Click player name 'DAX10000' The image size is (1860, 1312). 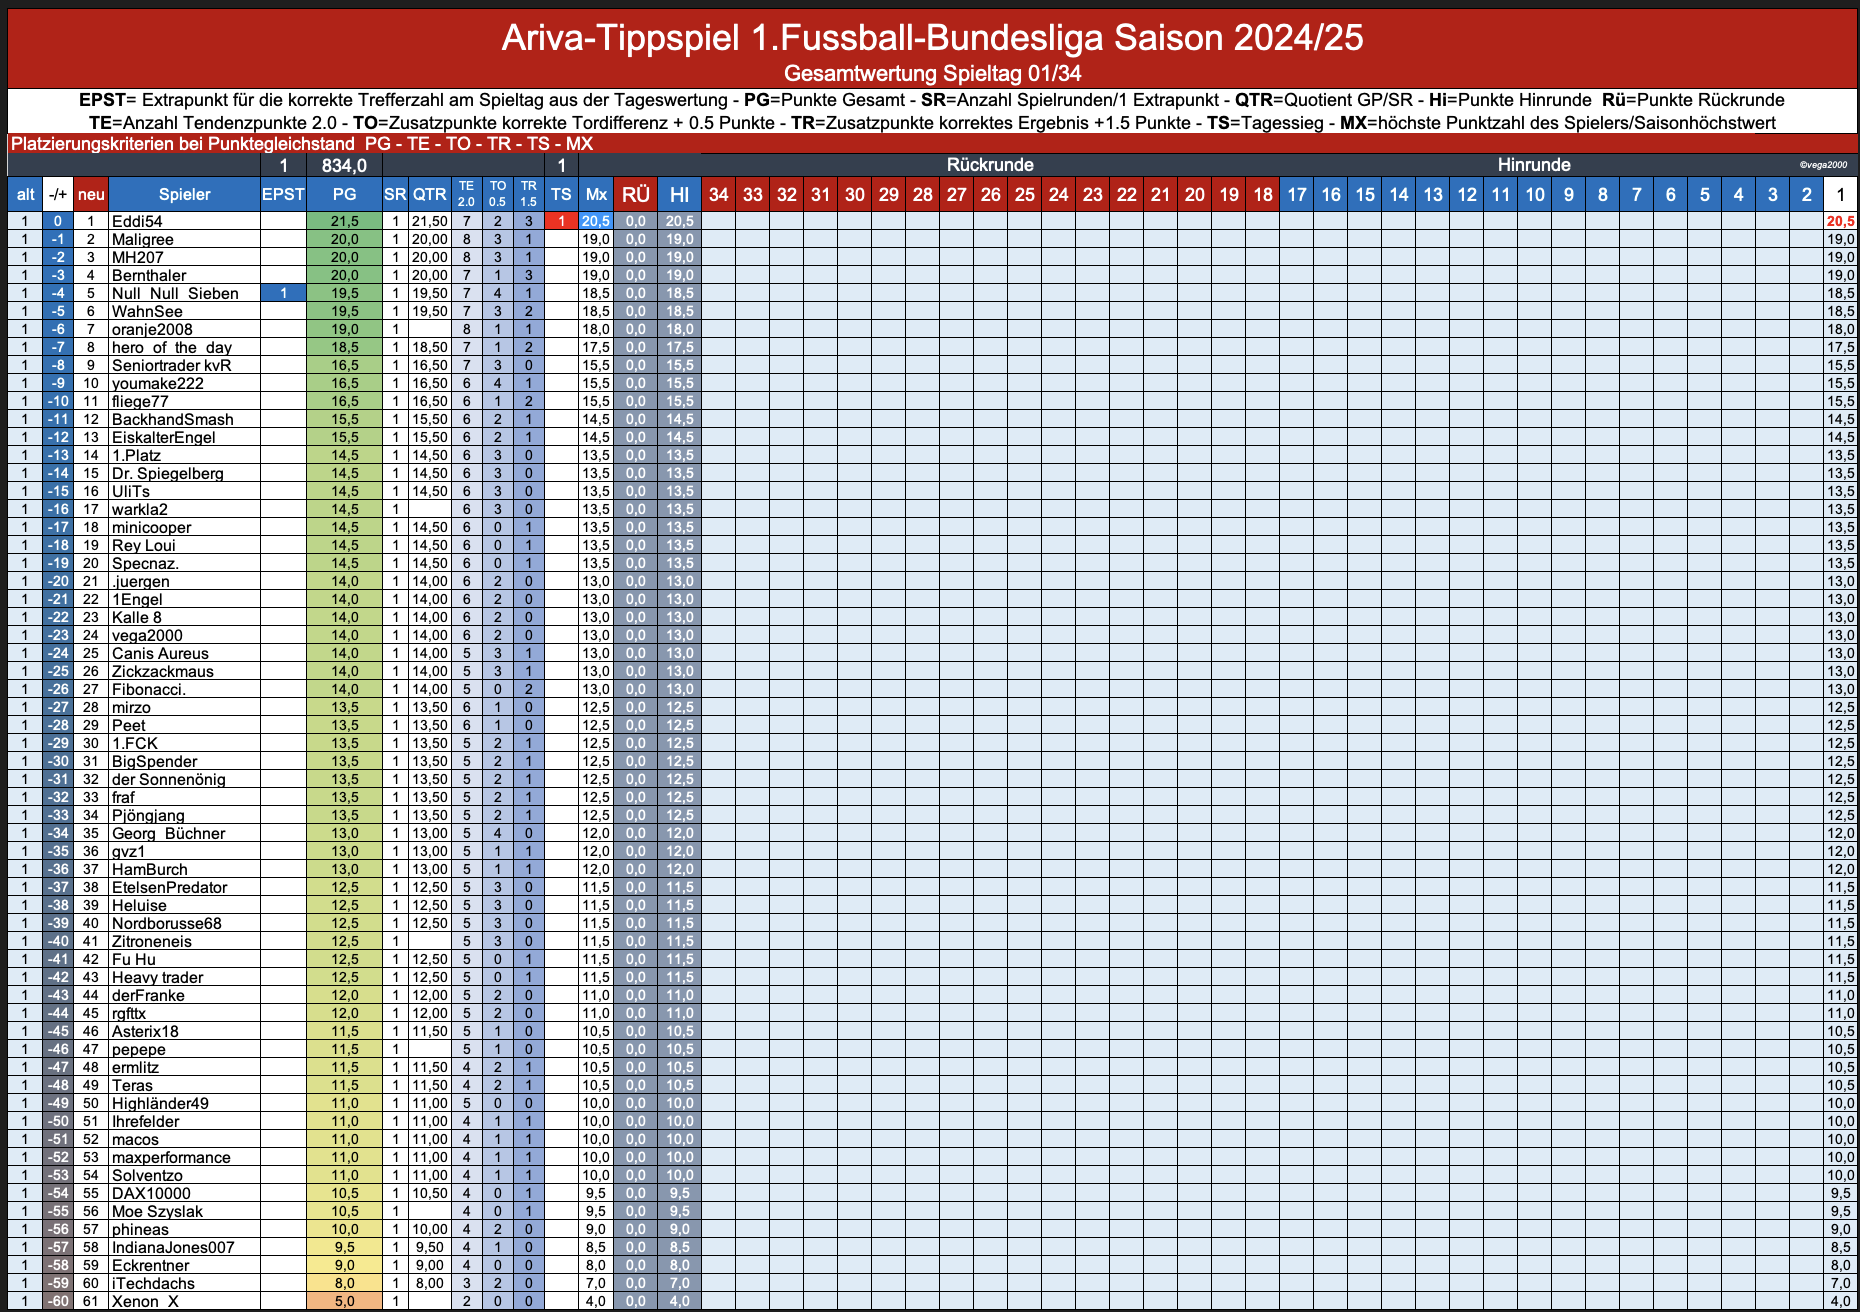click(151, 1193)
